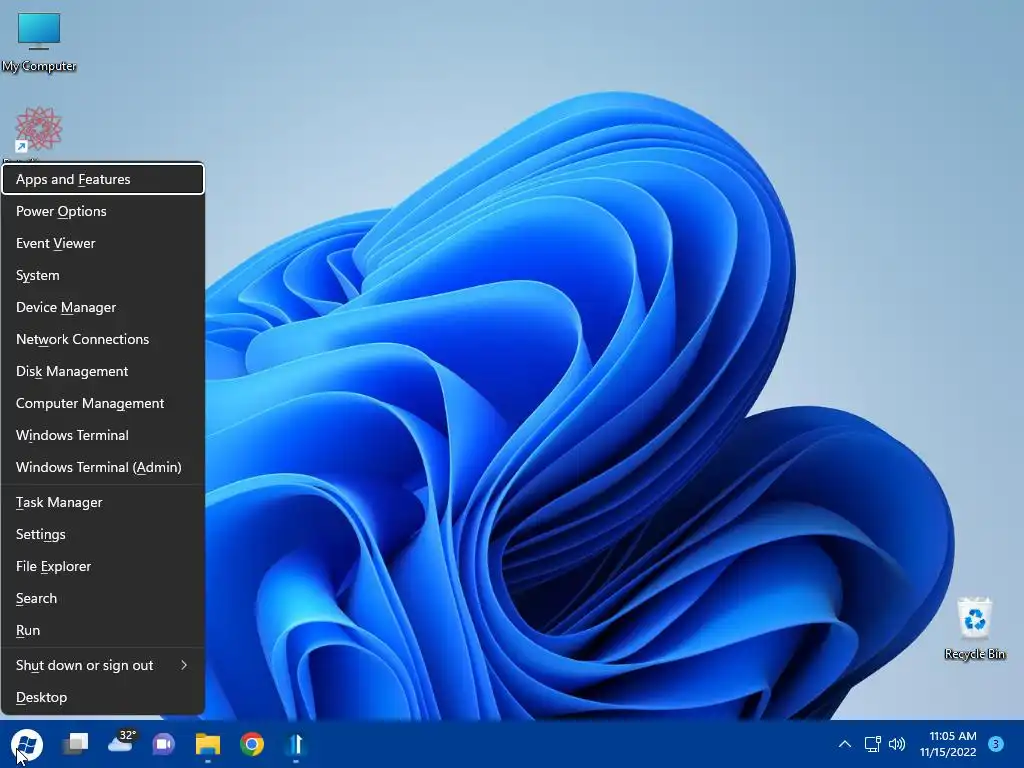
Task: Open Task Manager
Action: tap(103, 502)
